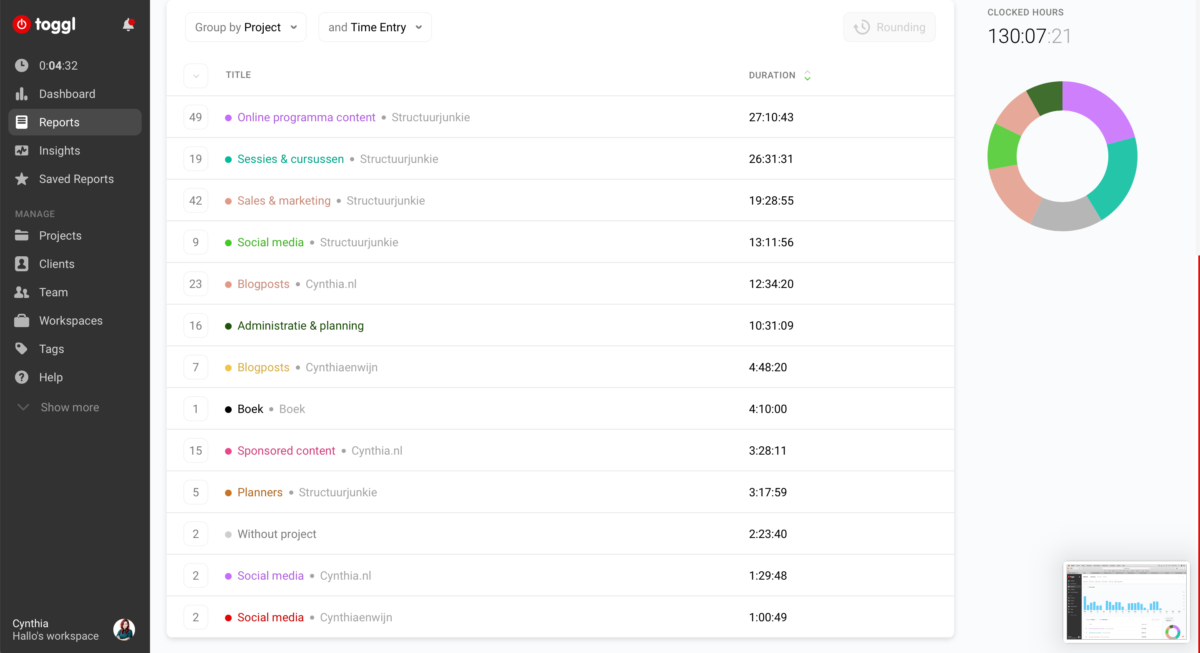Go to Workspaces in the sidebar

(x=70, y=321)
